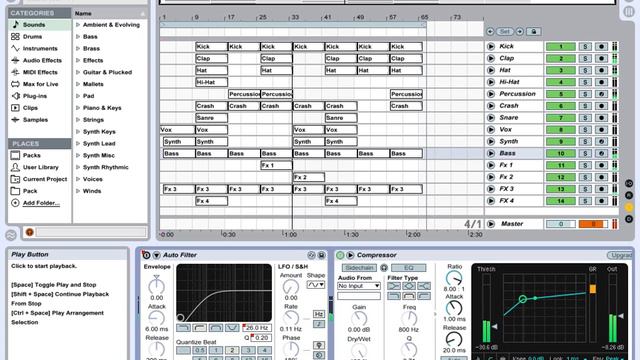This screenshot has width=640, height=360.
Task: Click the Kick track play icon
Action: [x=491, y=47]
